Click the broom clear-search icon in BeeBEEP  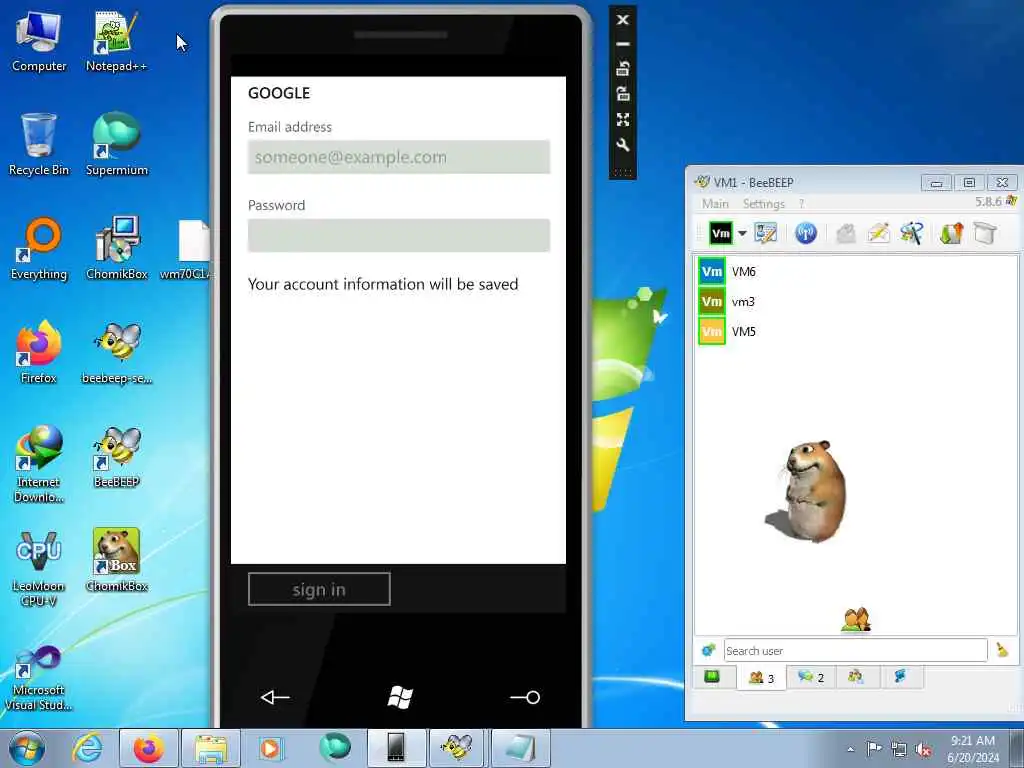(x=1002, y=650)
